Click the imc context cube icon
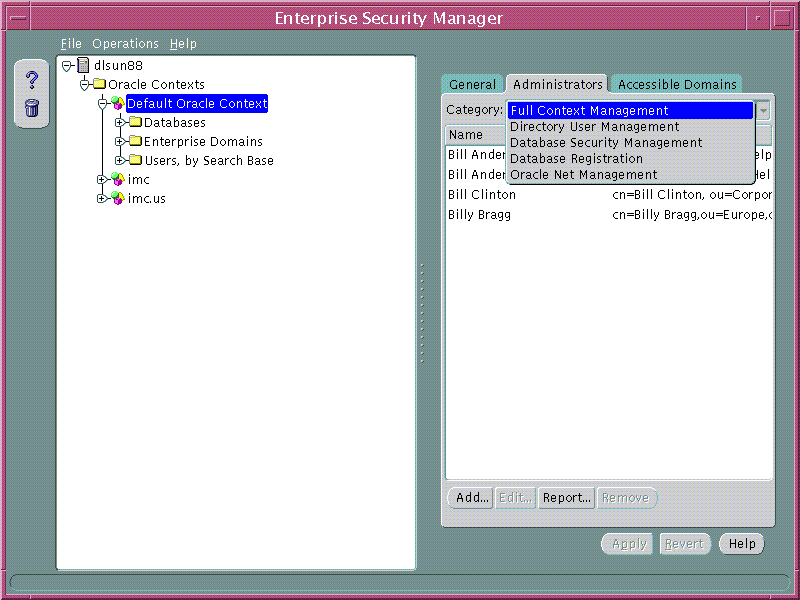This screenshot has width=800, height=600. click(x=117, y=179)
